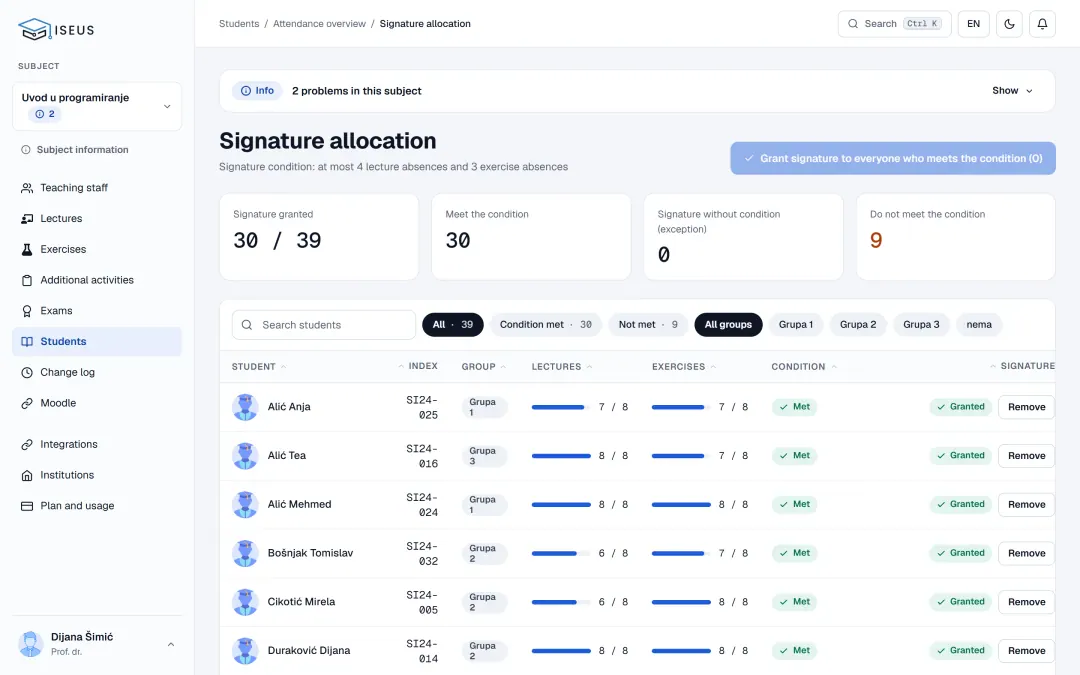Go to Students breadcrumb link

click(x=239, y=24)
